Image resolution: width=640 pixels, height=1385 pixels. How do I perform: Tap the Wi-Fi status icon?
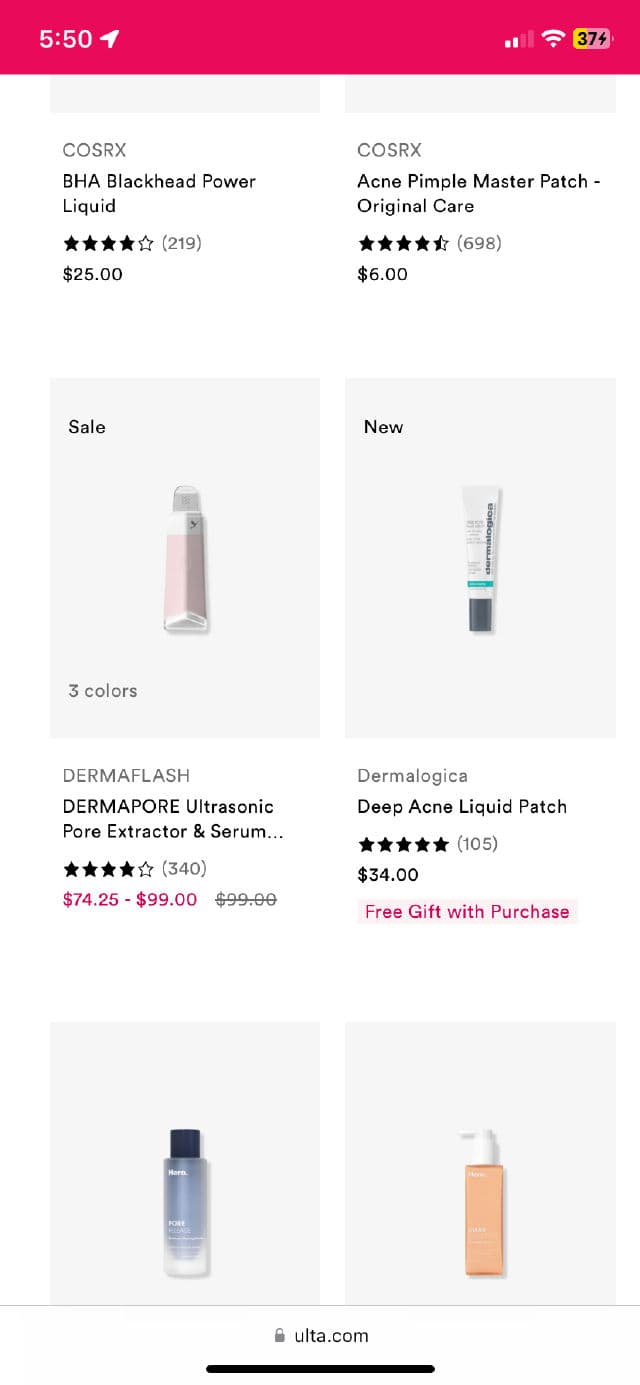click(553, 39)
